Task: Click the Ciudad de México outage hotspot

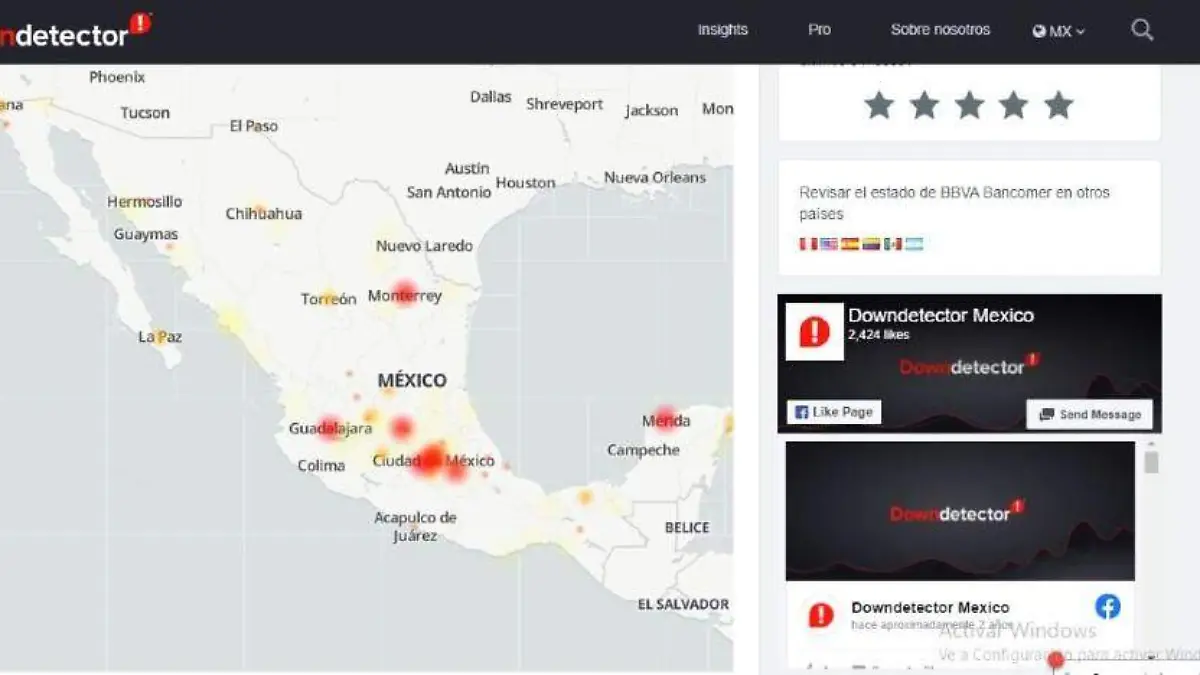Action: (432, 459)
